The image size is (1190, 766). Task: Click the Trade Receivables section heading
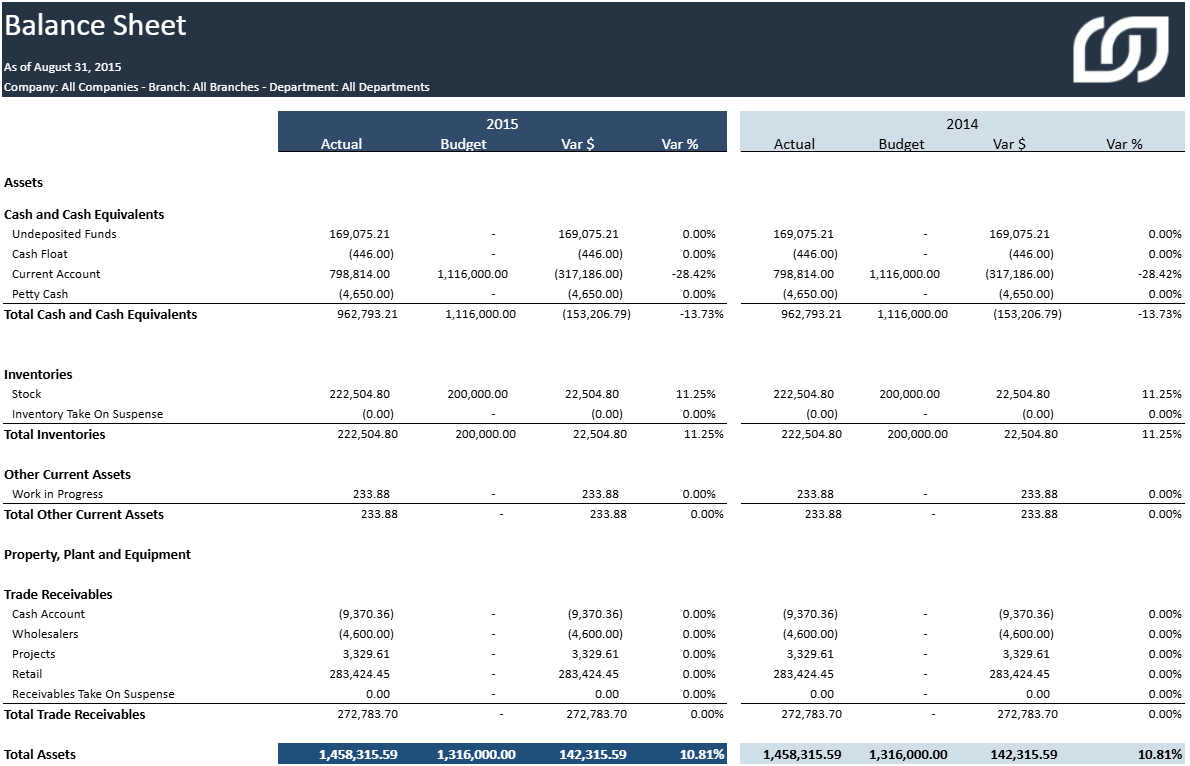coord(58,594)
